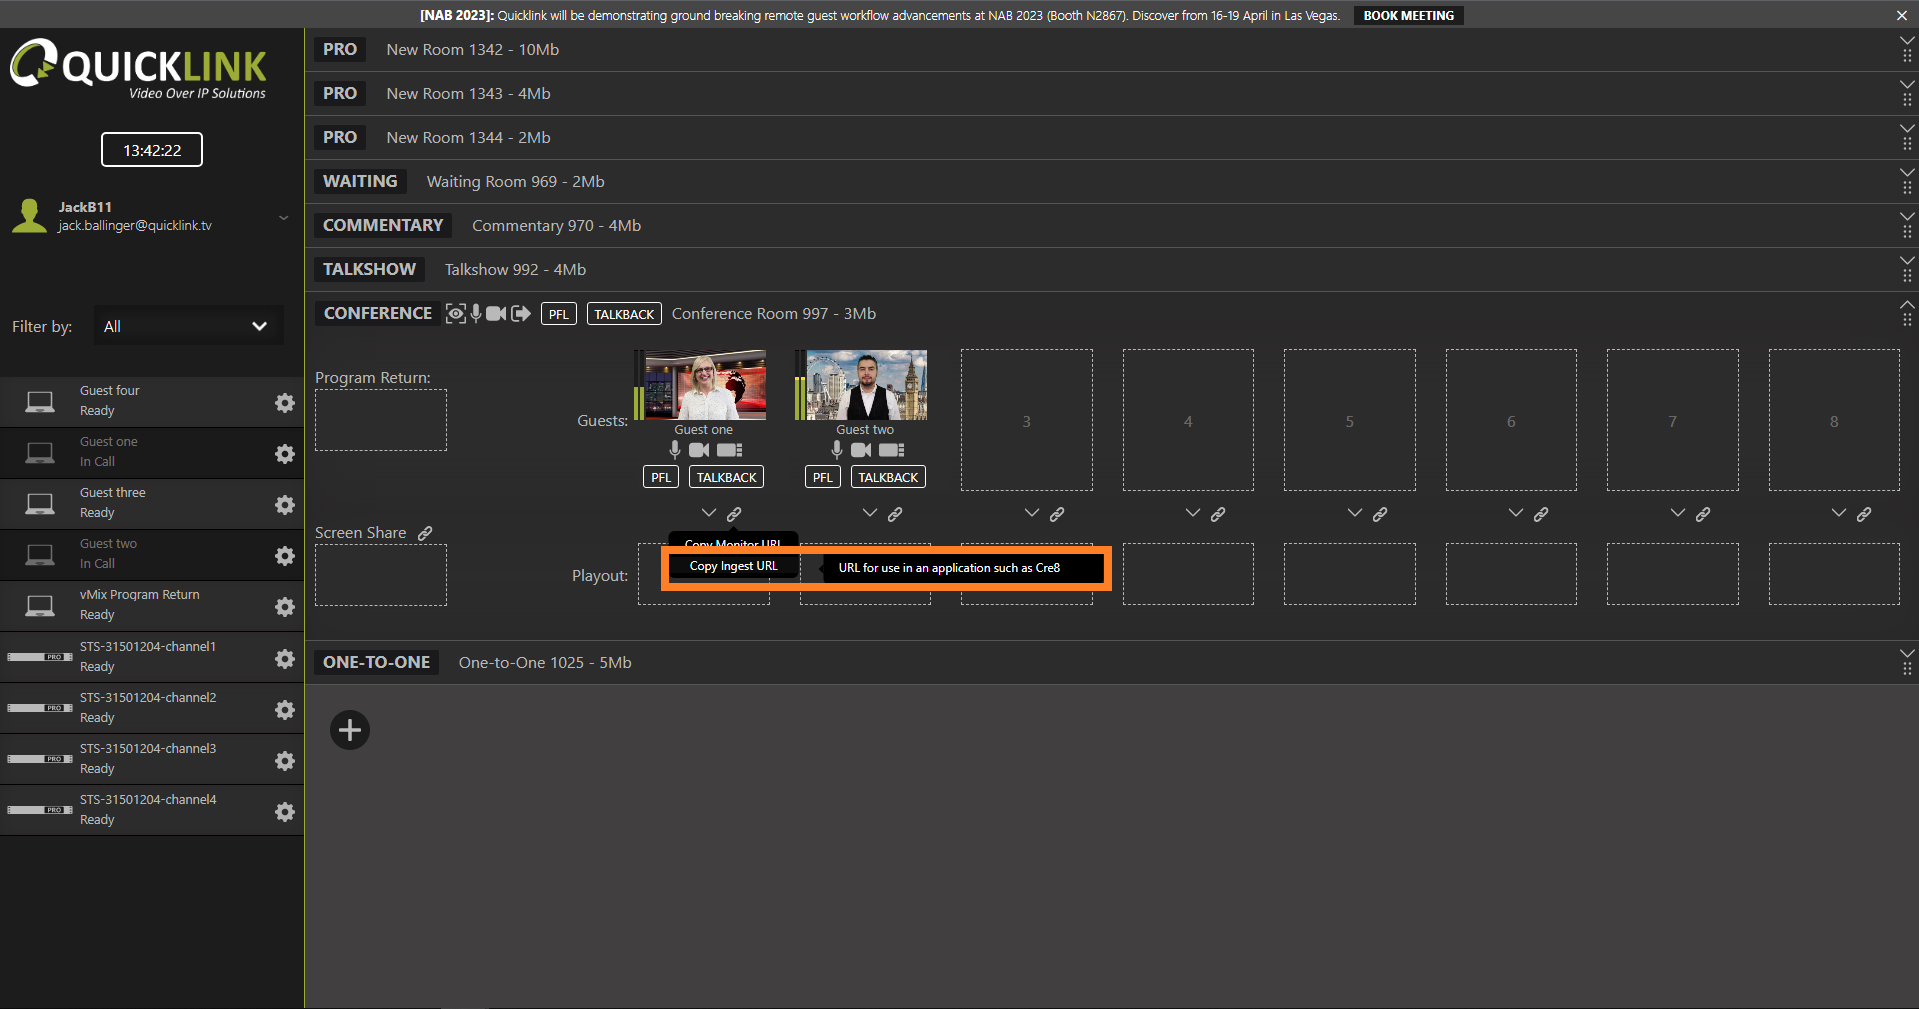Click the Conference room monitor eye icon
This screenshot has width=1919, height=1009.
456,314
